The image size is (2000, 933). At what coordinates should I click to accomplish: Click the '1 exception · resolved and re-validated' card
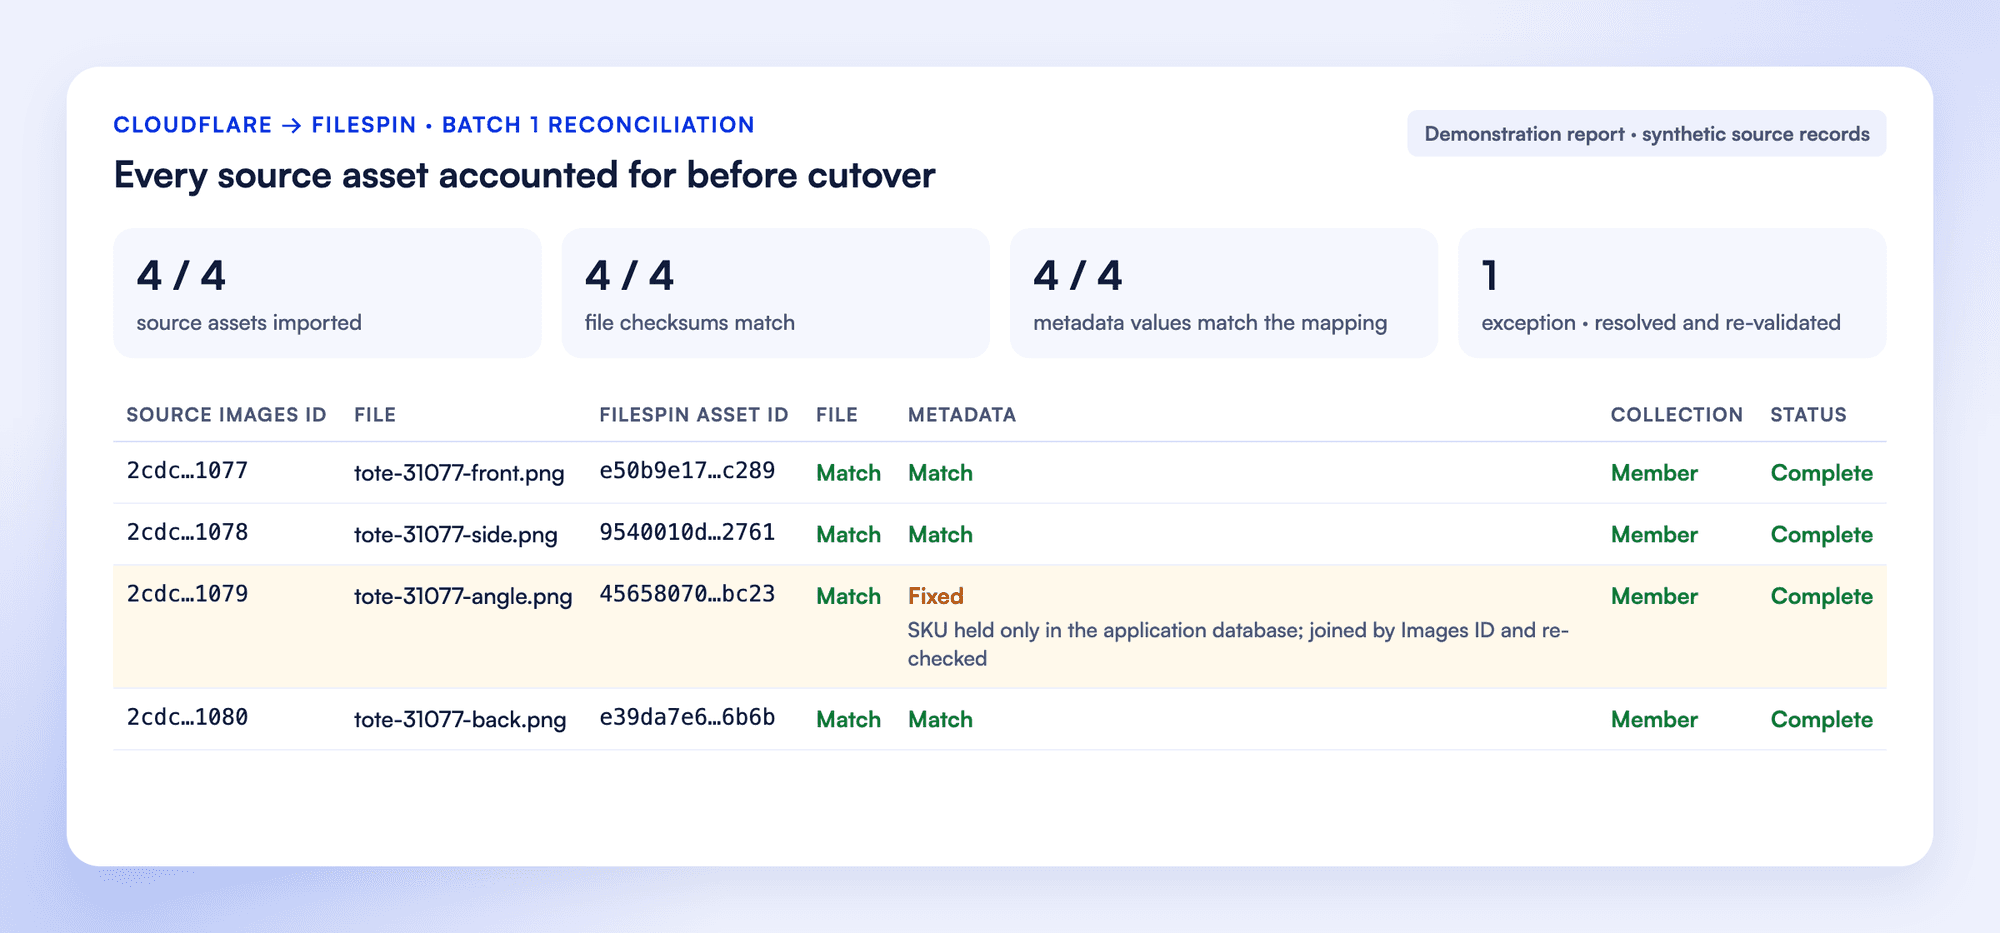pos(1672,293)
